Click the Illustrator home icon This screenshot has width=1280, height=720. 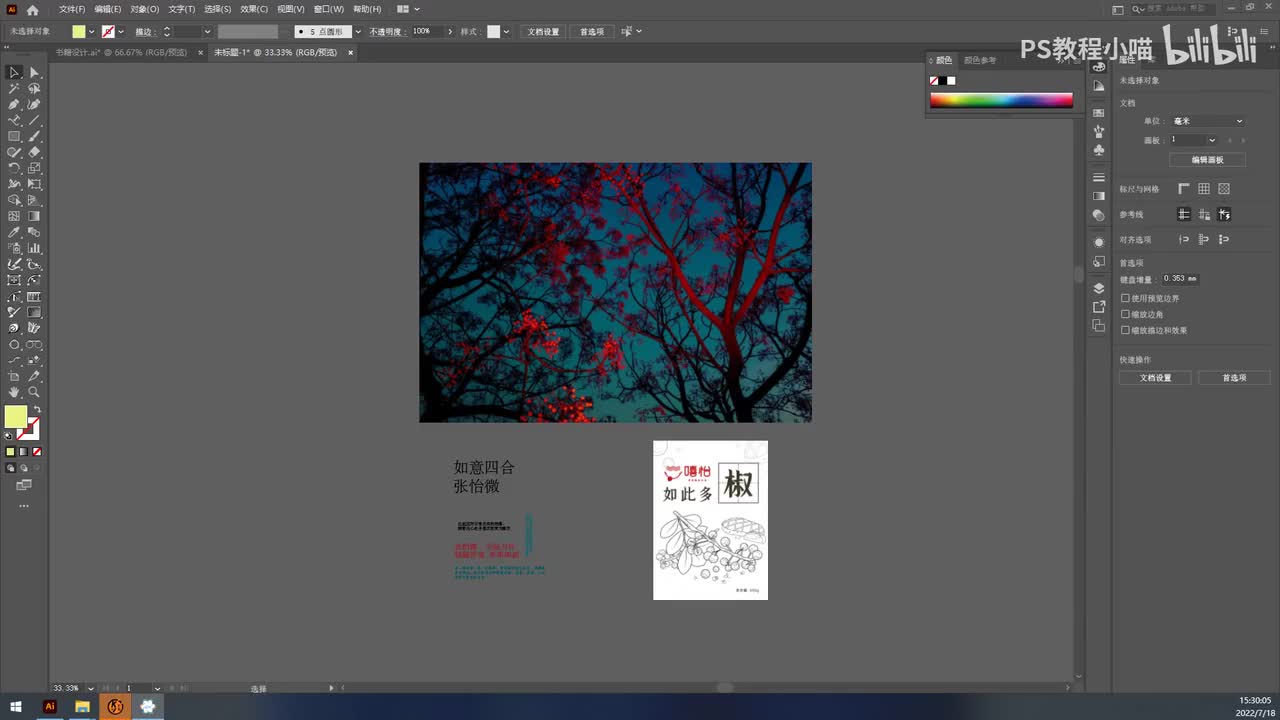[x=32, y=9]
